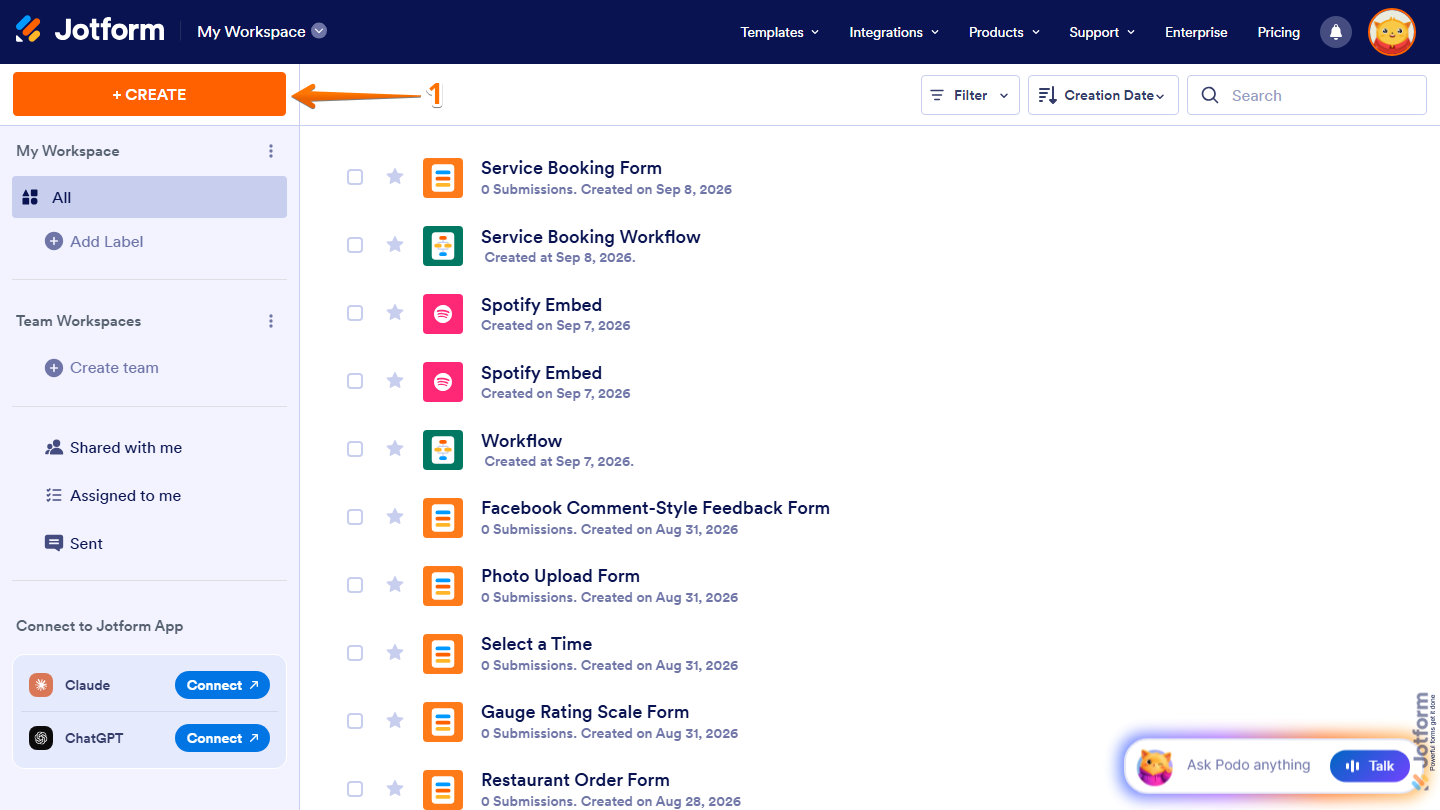Check the Facebook Comment-Style Feedback Form box

(355, 517)
